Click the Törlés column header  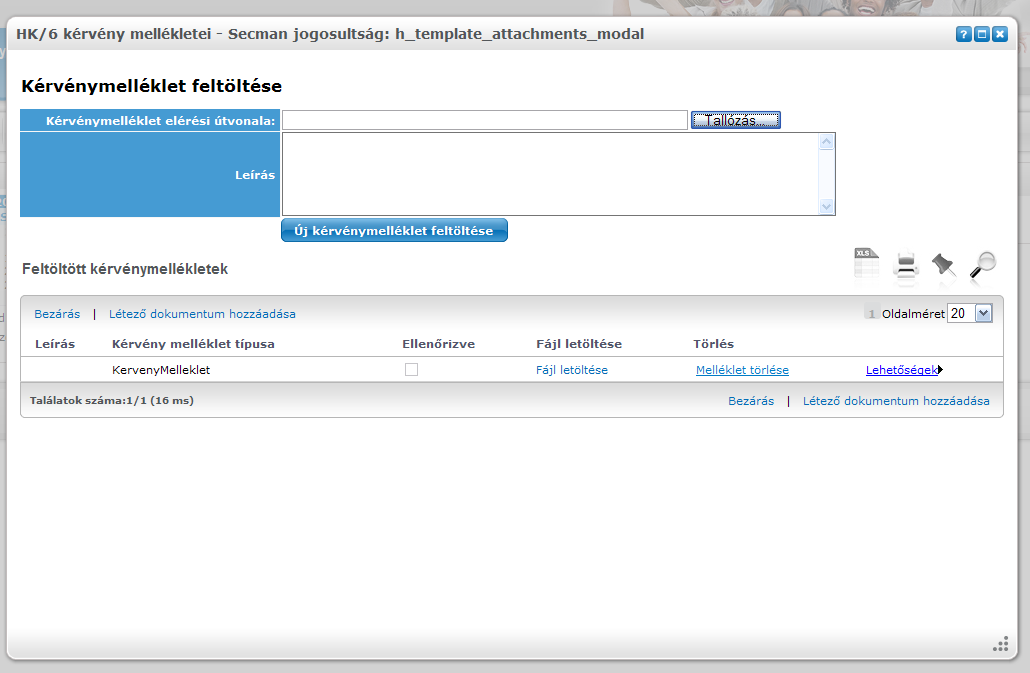point(713,344)
